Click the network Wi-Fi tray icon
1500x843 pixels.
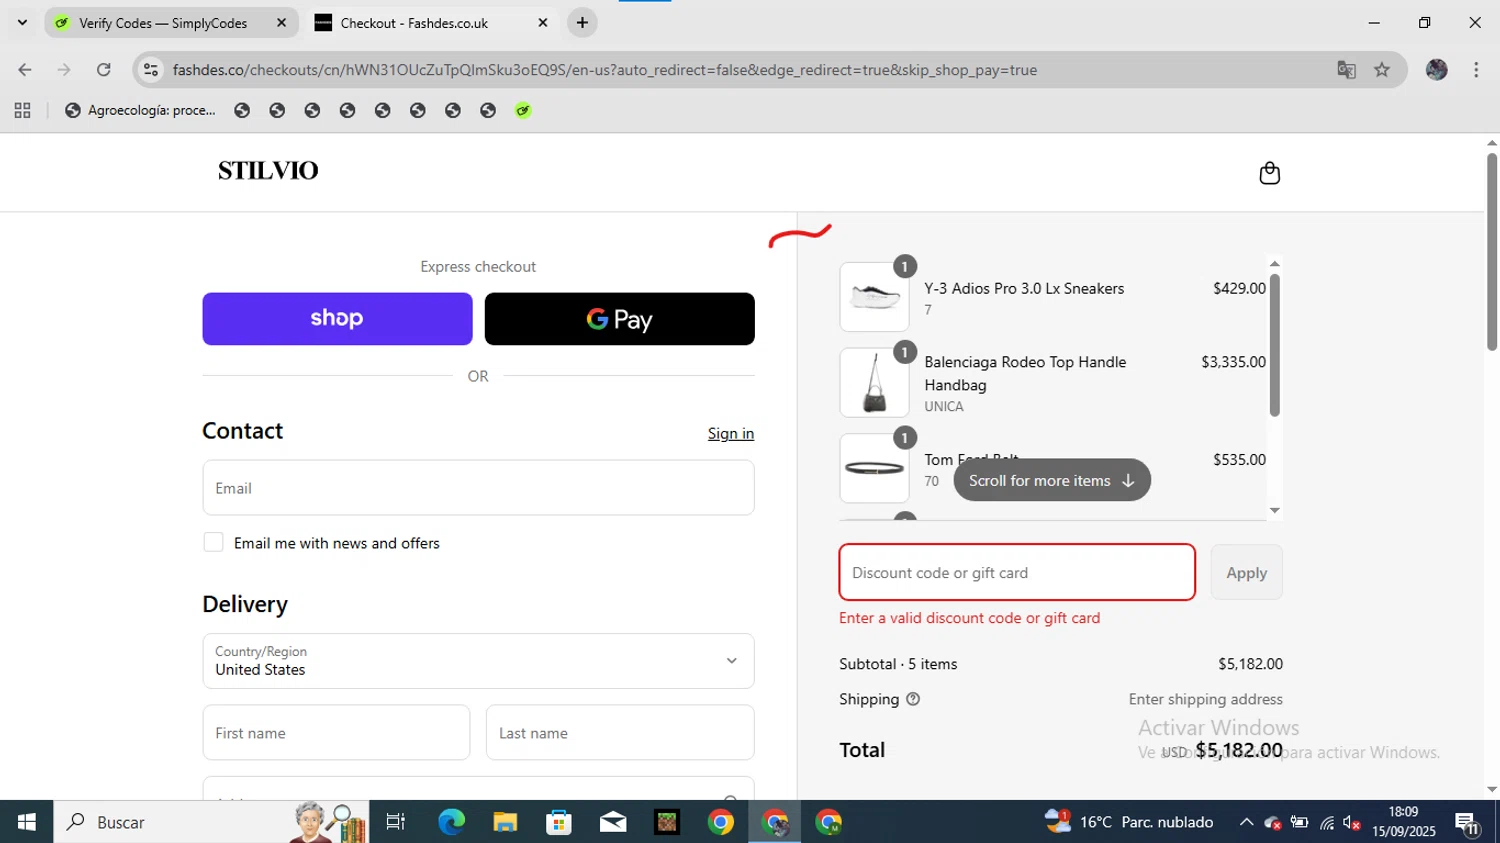point(1327,823)
